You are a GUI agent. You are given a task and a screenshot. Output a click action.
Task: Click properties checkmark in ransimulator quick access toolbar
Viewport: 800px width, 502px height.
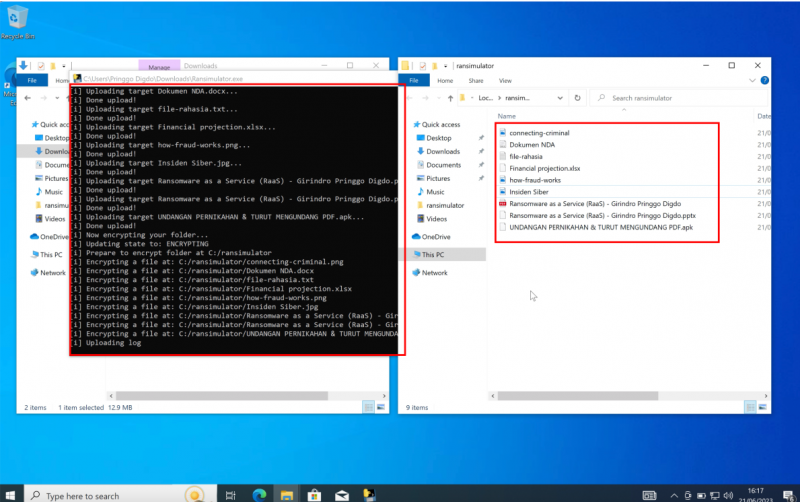[422, 65]
